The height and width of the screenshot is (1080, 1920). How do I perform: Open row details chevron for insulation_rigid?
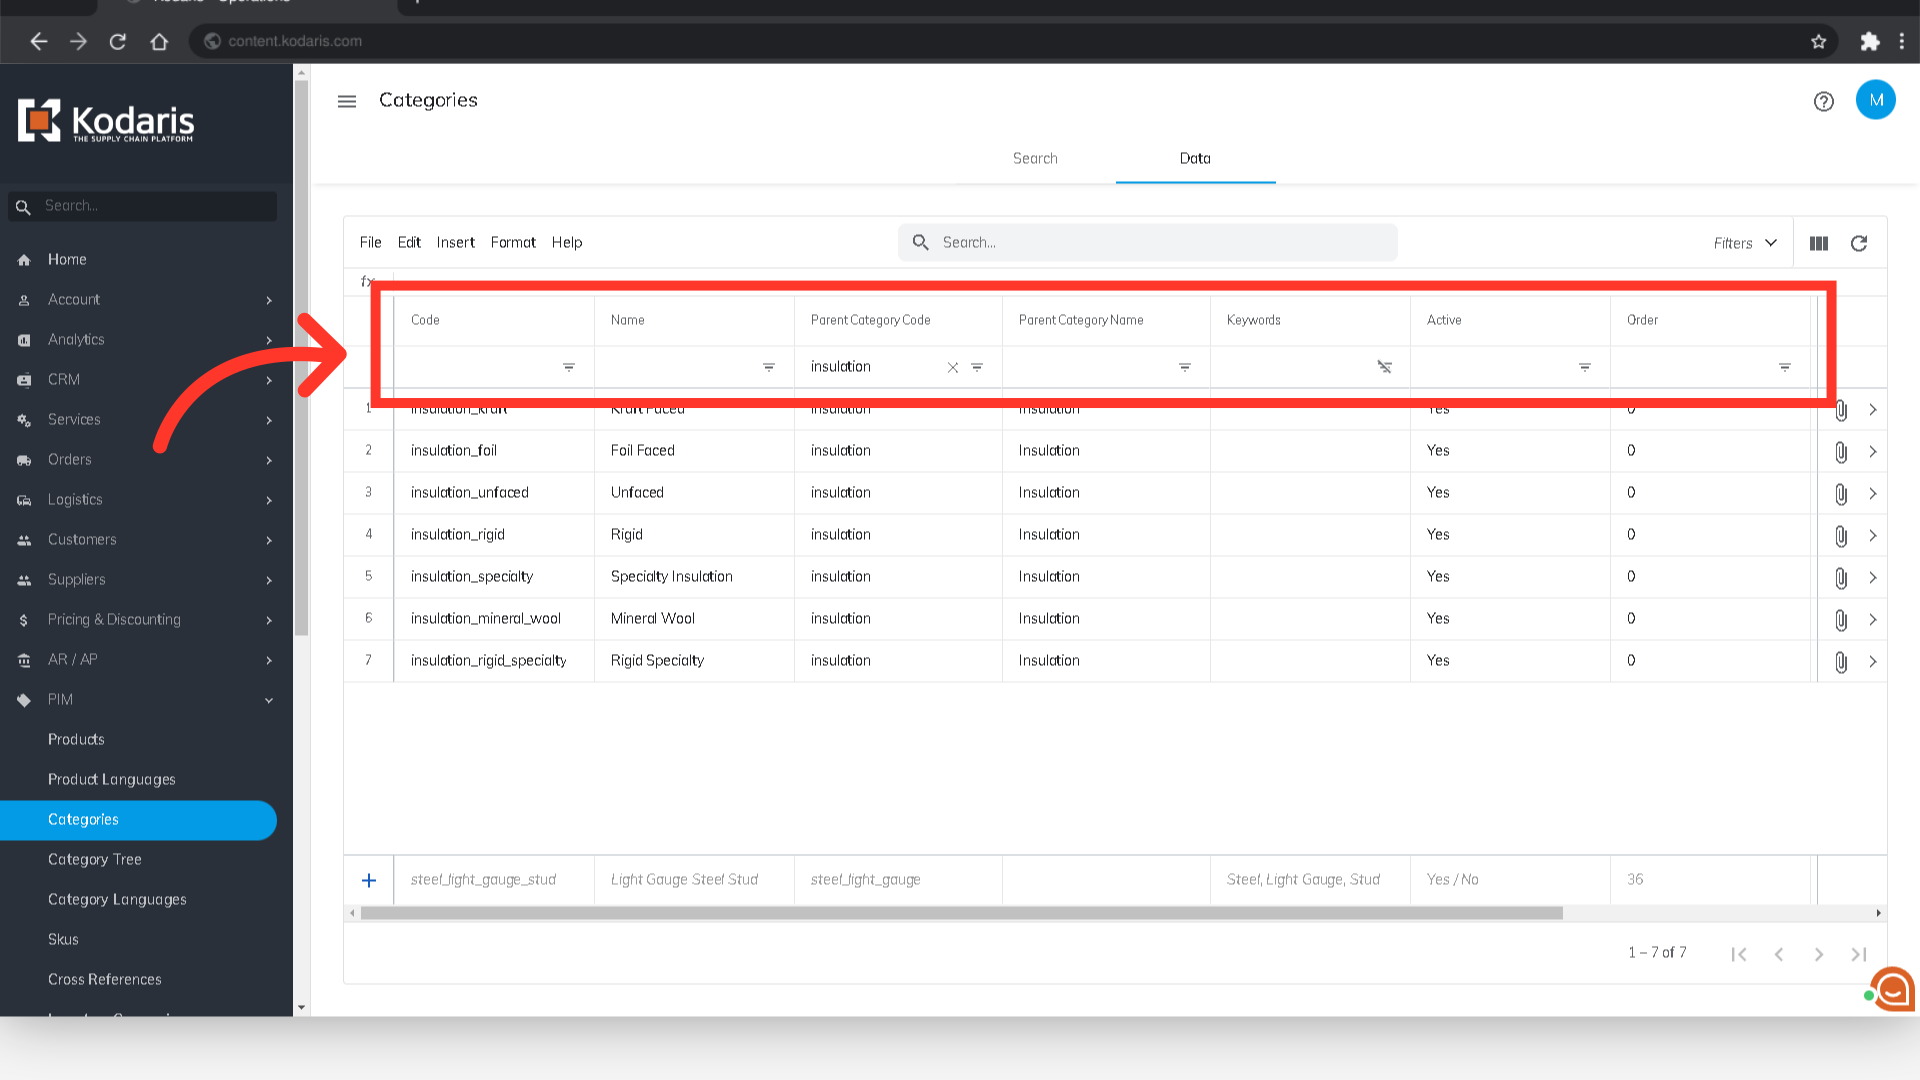1873,536
